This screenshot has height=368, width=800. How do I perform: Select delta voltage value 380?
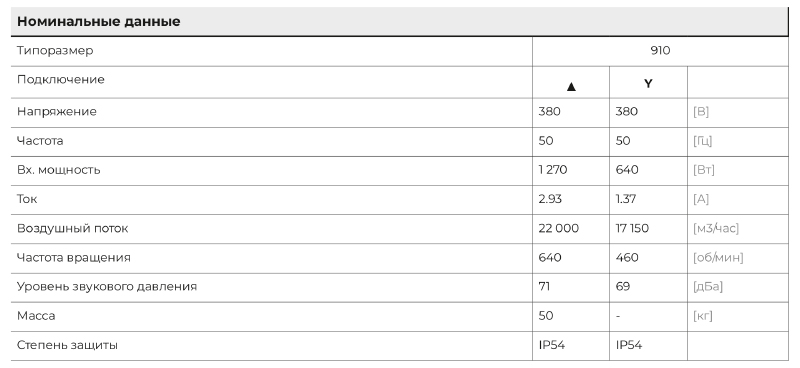pyautogui.click(x=549, y=112)
